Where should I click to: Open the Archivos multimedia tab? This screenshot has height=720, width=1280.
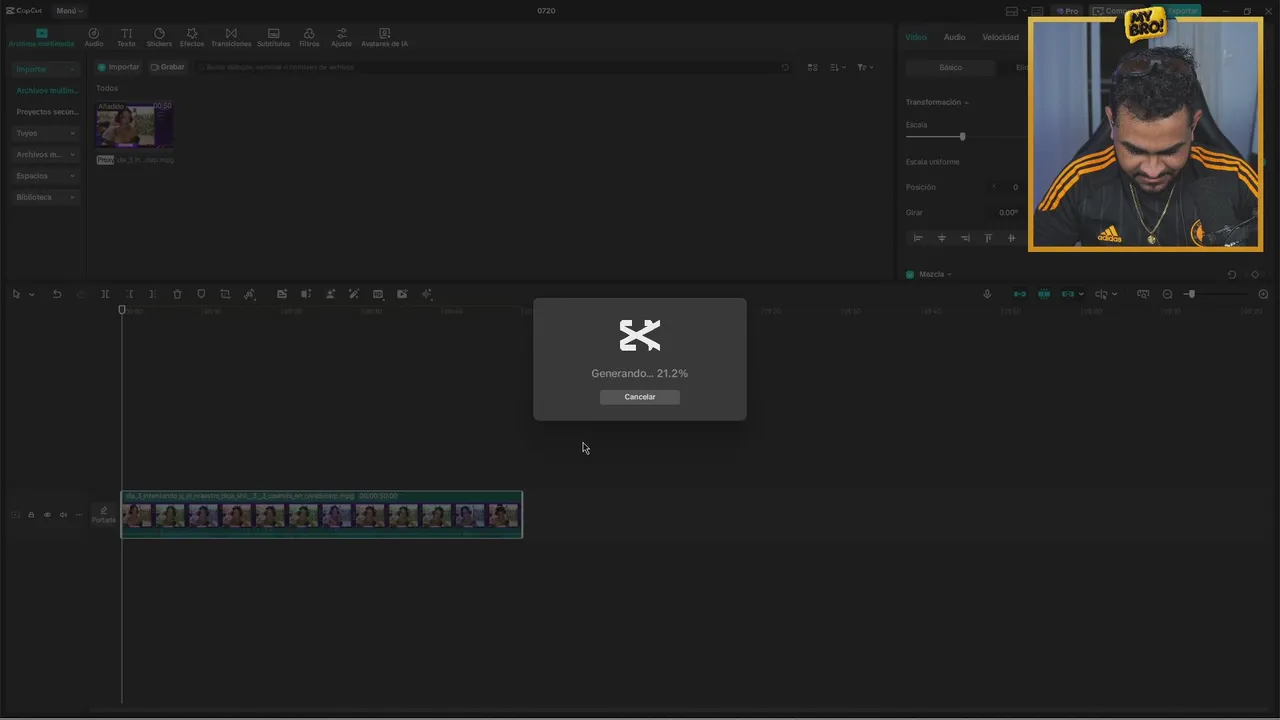click(41, 38)
